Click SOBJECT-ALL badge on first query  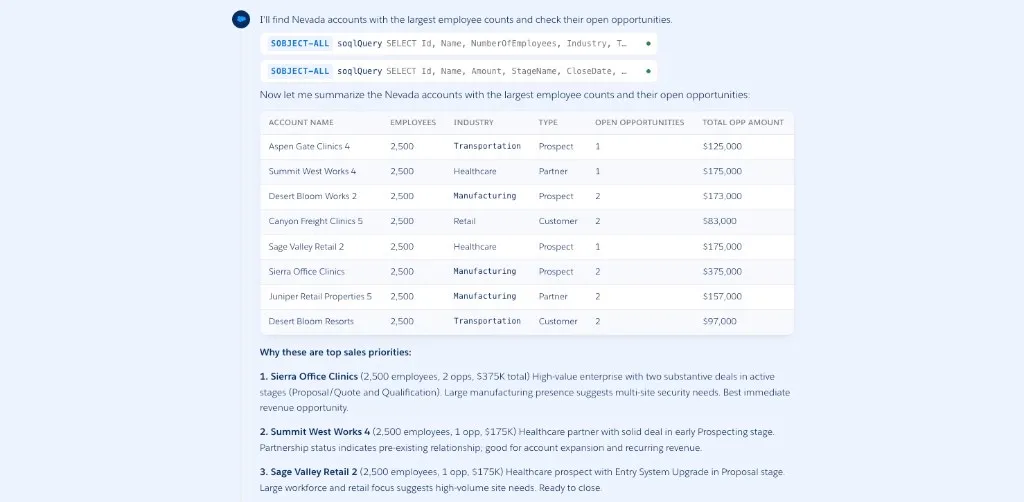click(300, 44)
